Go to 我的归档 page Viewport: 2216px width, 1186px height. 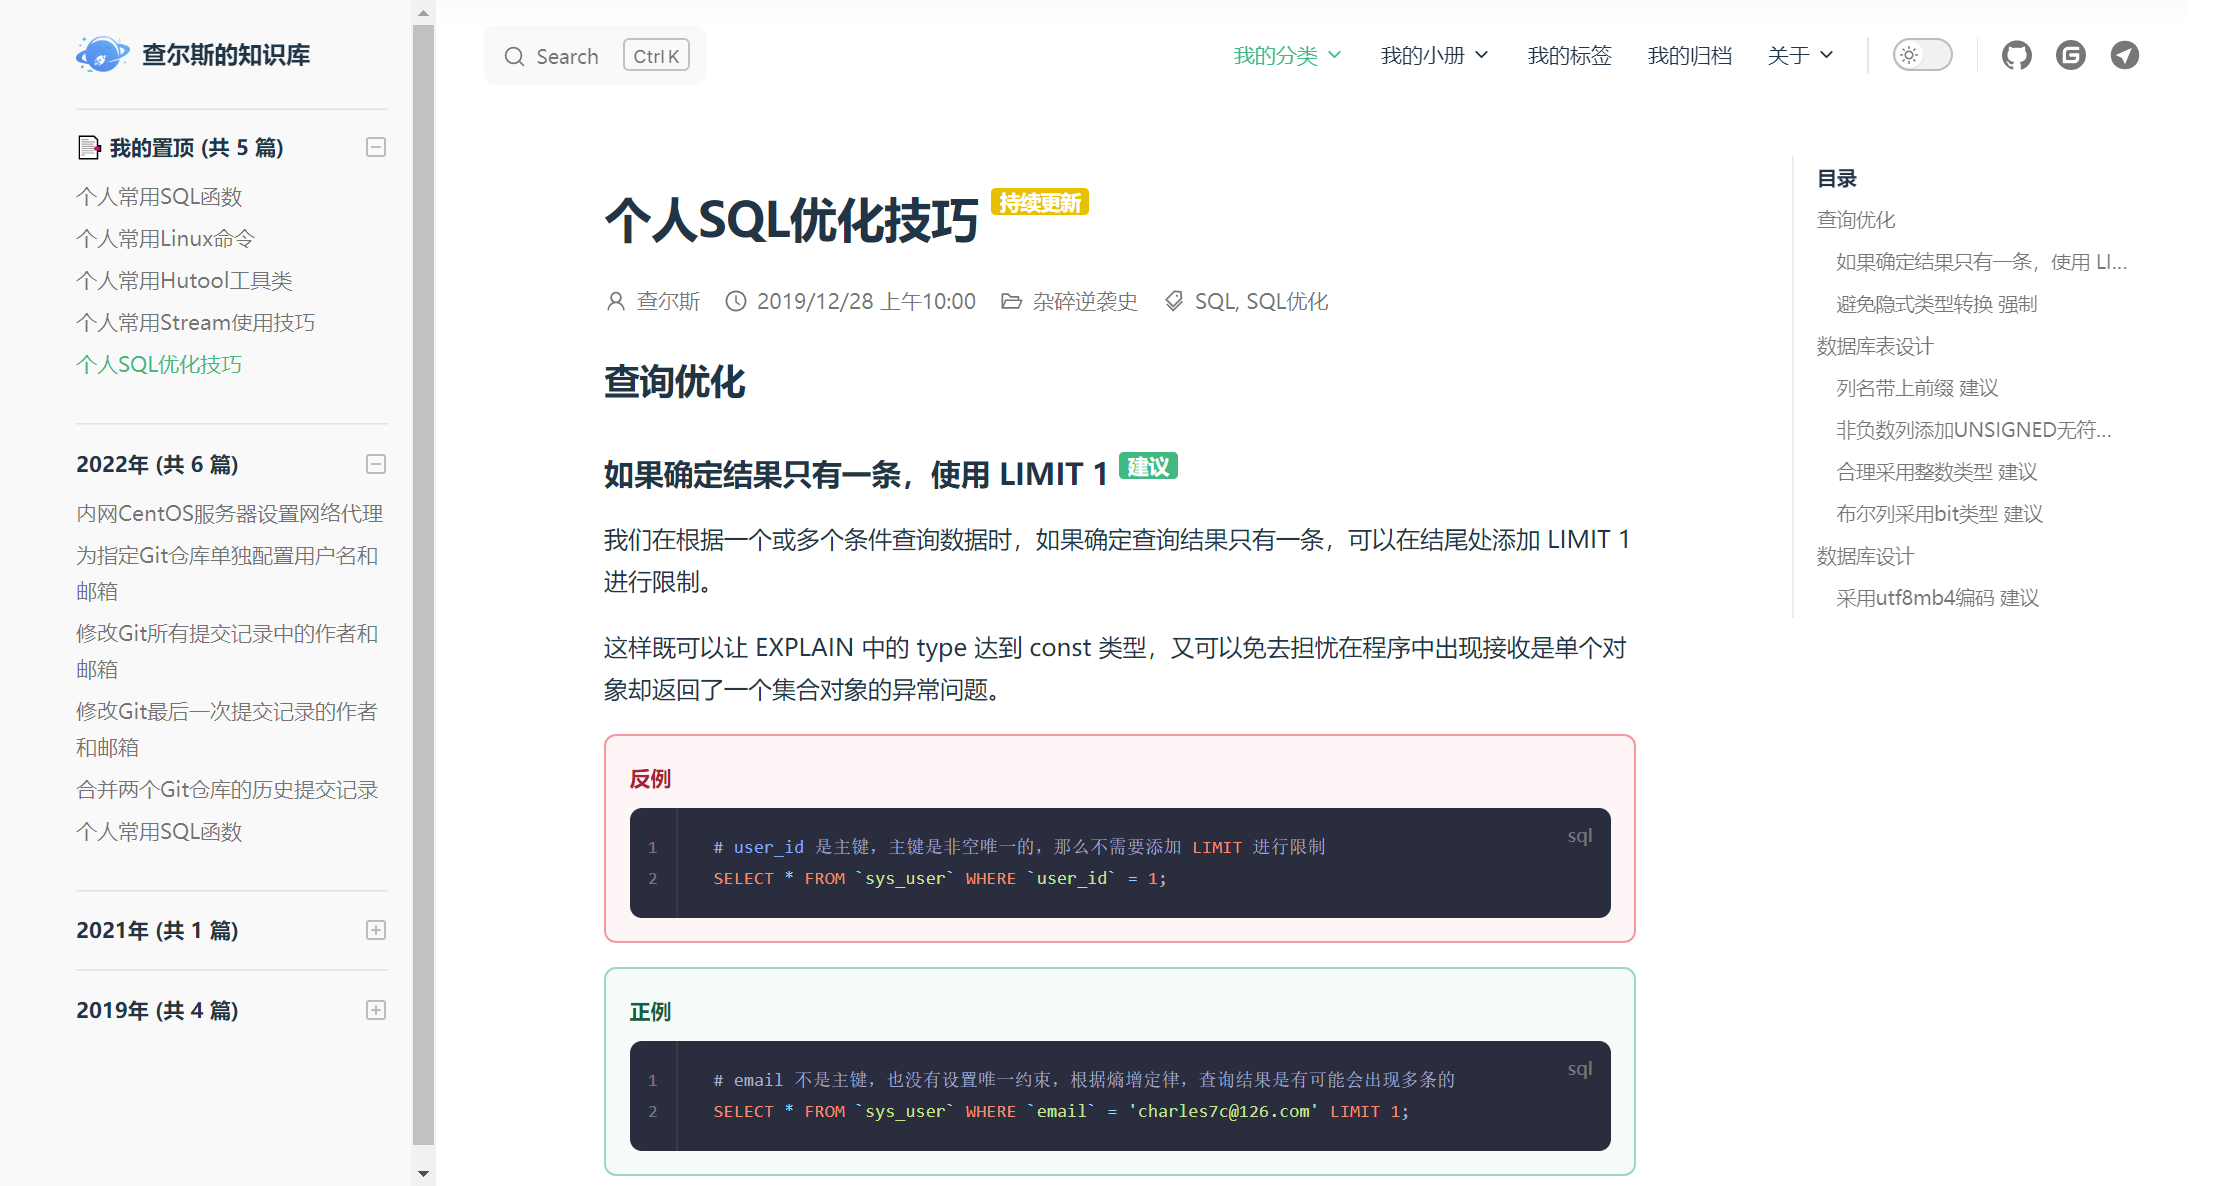point(1689,55)
